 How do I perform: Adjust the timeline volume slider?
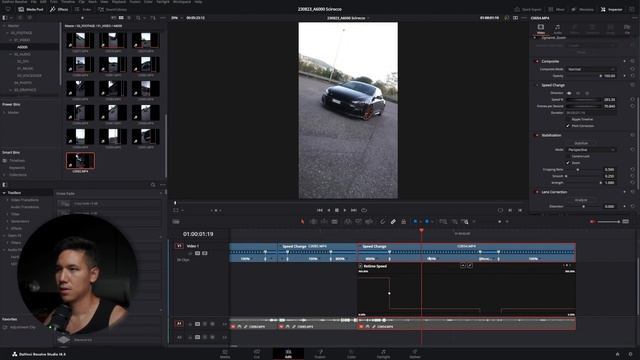pos(609,222)
